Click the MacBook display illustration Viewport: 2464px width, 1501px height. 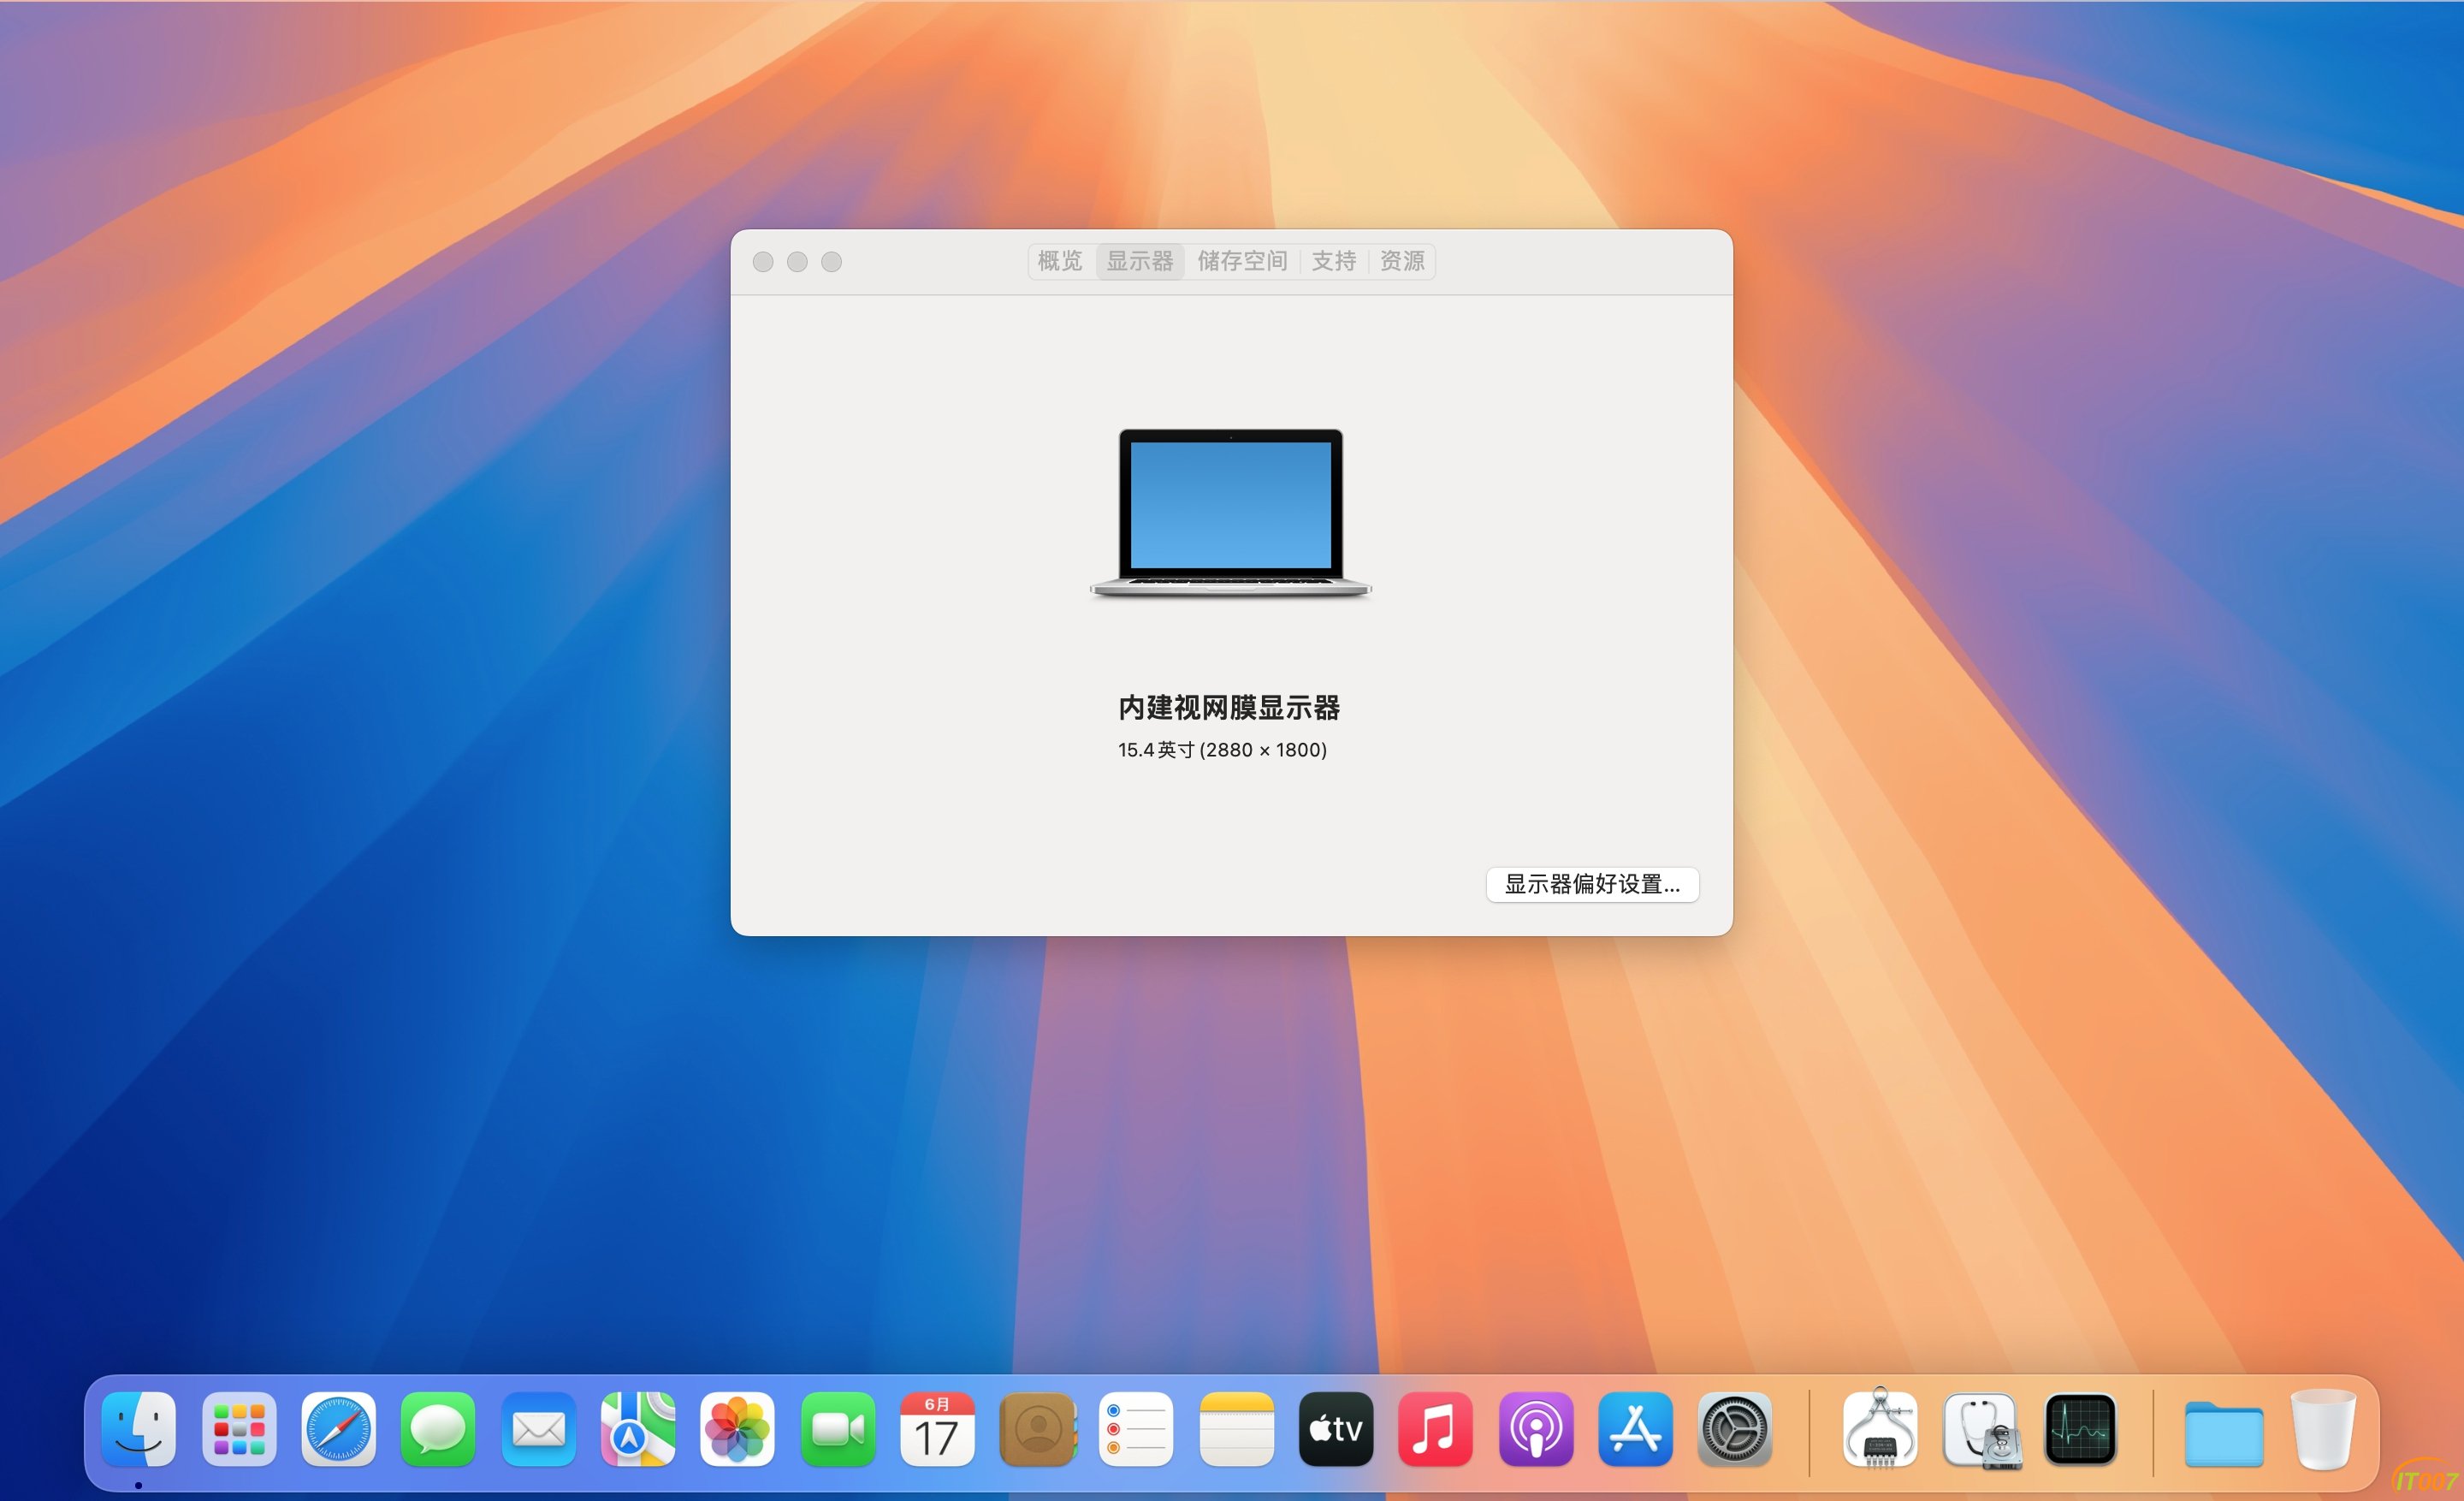click(1231, 513)
